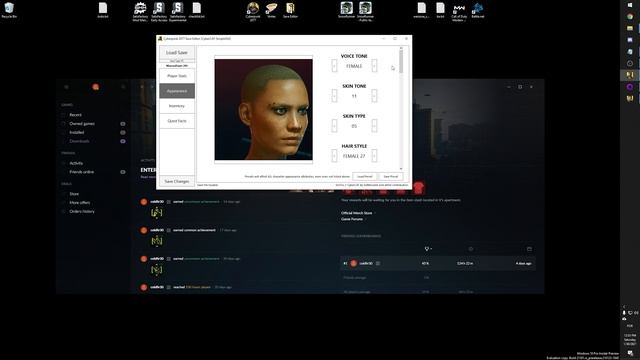Open Recent games in GOG Galaxy sidebar
The image size is (640, 360).
click(76, 115)
